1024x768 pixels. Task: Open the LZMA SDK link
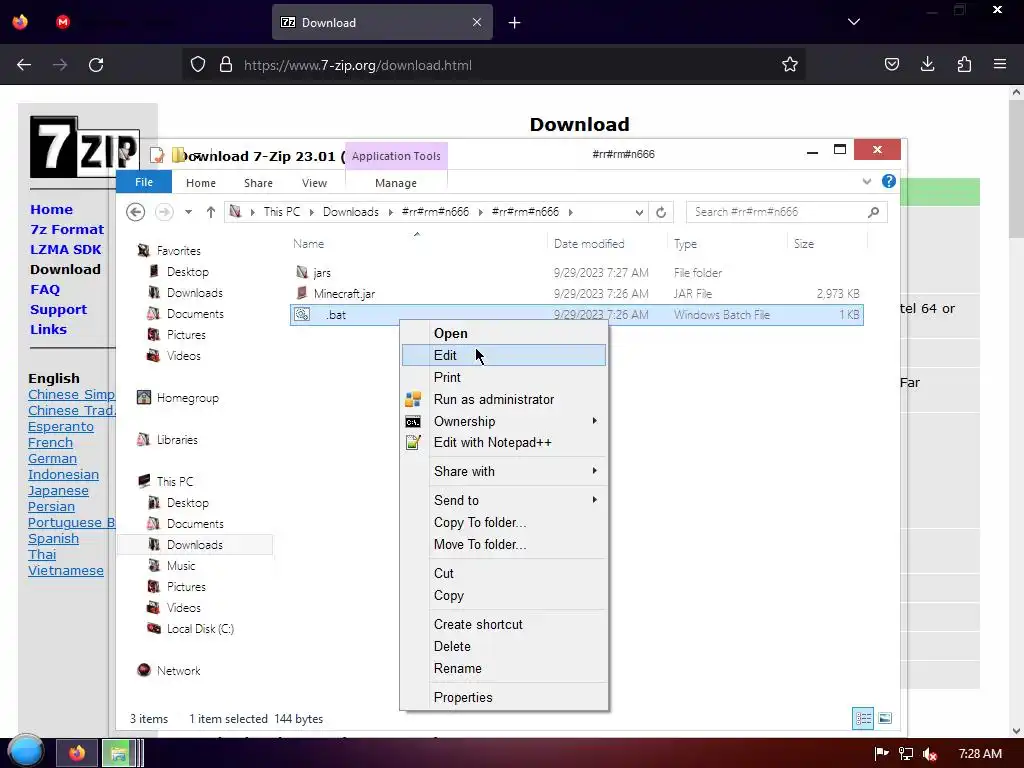click(65, 249)
